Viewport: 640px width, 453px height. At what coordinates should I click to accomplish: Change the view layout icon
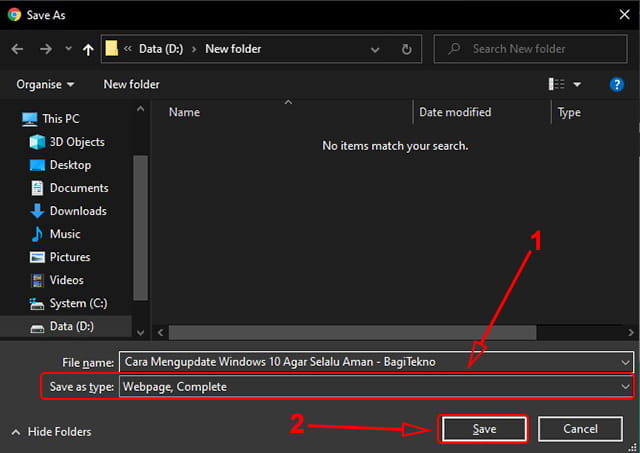click(x=556, y=84)
